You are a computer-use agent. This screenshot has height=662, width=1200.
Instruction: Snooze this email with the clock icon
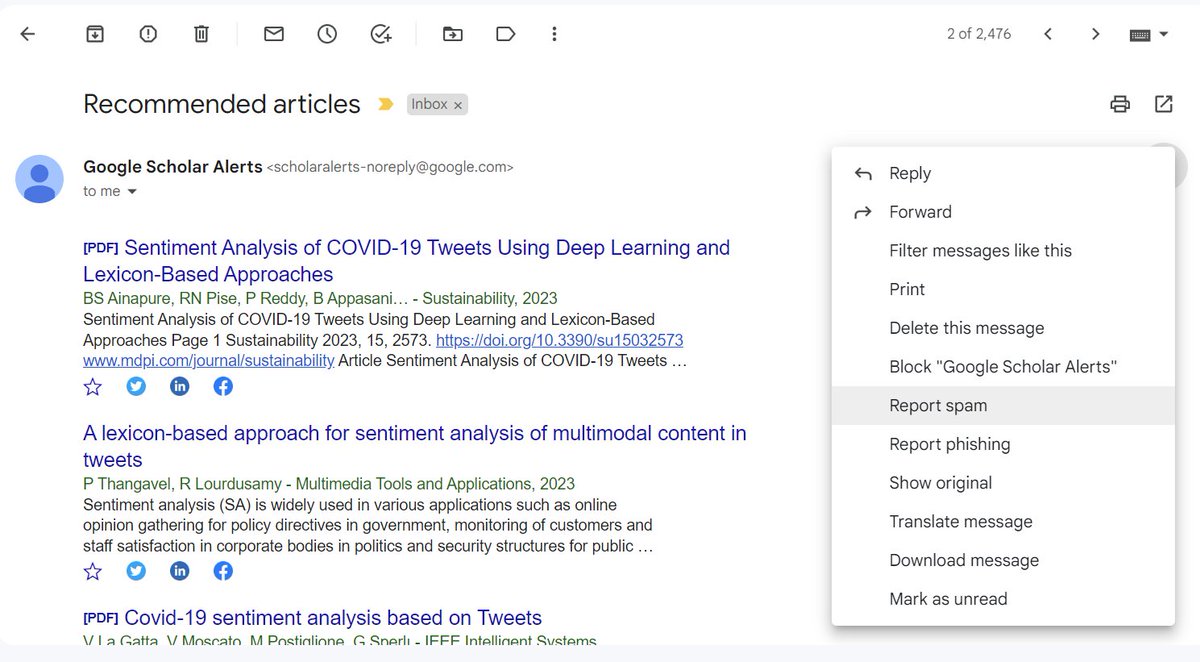[x=327, y=34]
